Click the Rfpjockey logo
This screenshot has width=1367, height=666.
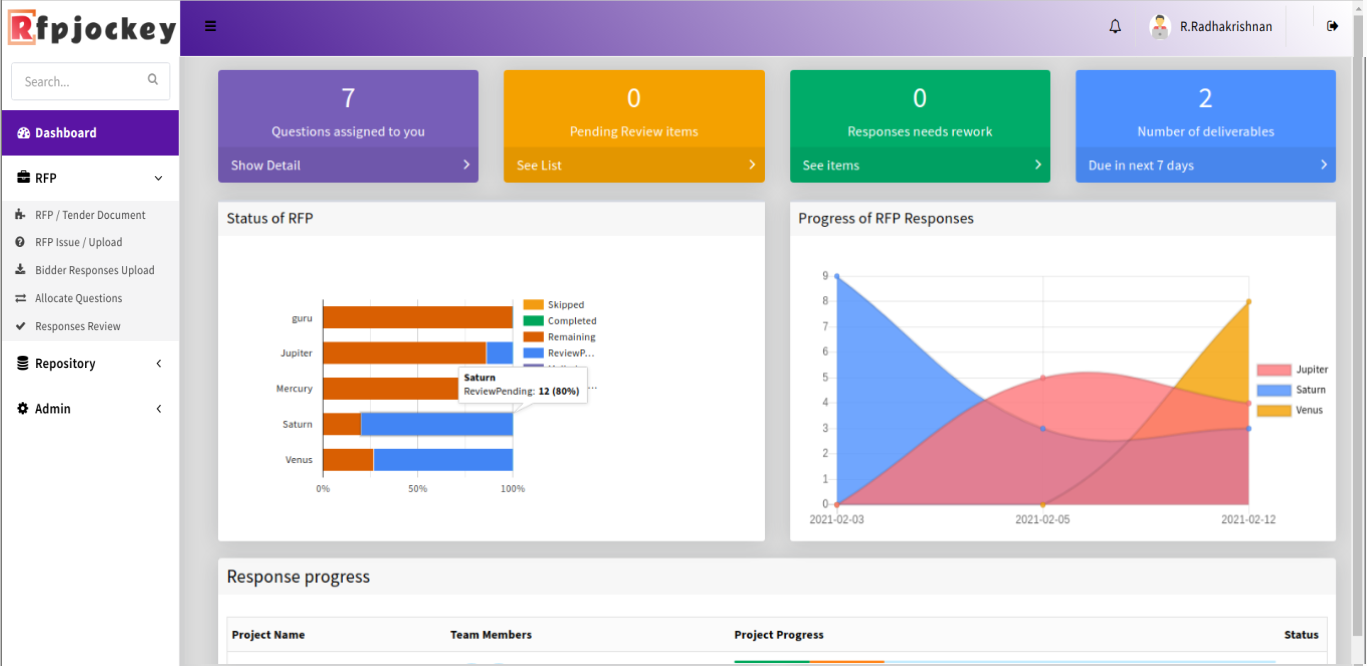pyautogui.click(x=92, y=28)
